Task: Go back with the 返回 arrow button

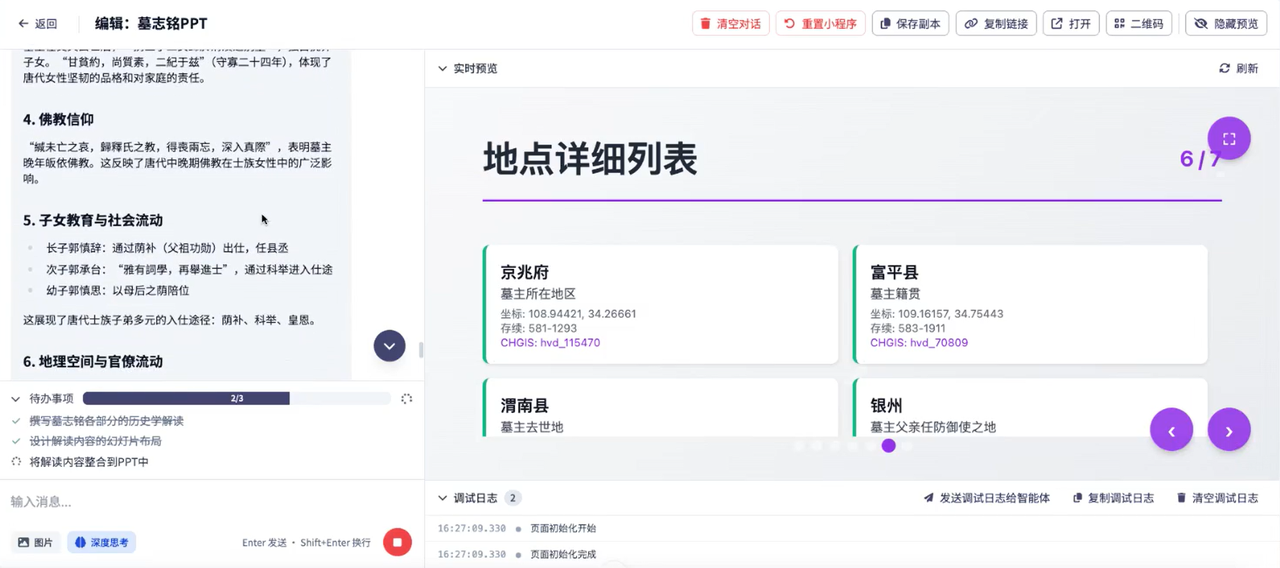Action: [x=38, y=24]
